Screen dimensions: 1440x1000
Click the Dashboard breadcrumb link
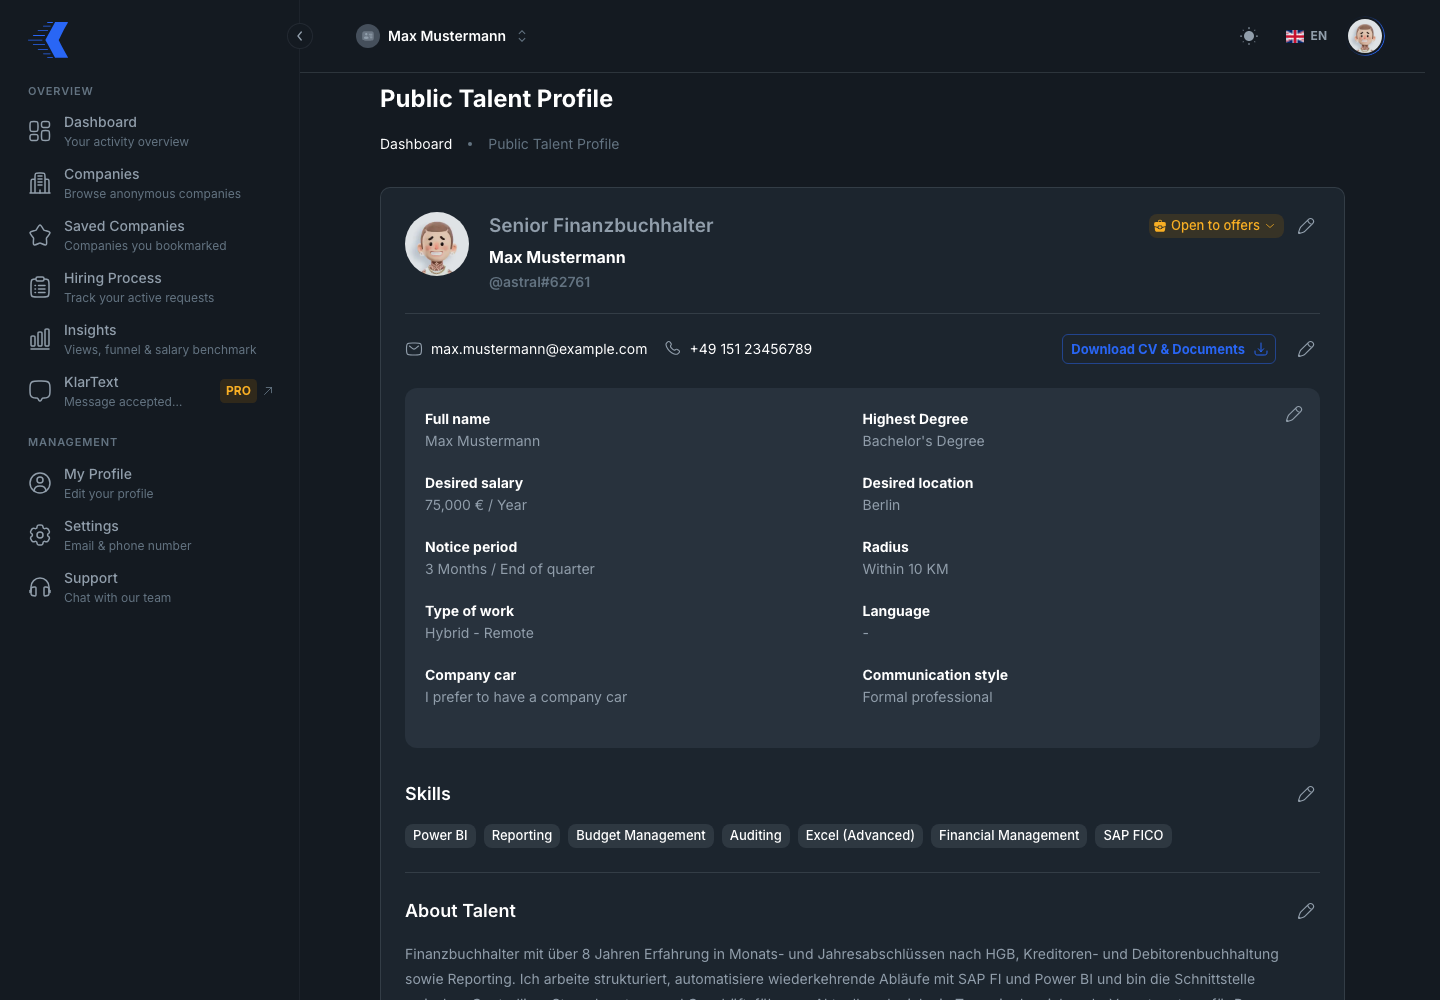(416, 144)
